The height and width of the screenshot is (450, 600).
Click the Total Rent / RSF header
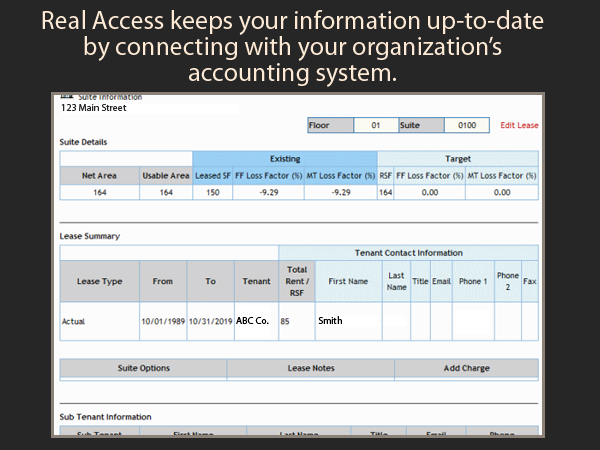tap(297, 281)
